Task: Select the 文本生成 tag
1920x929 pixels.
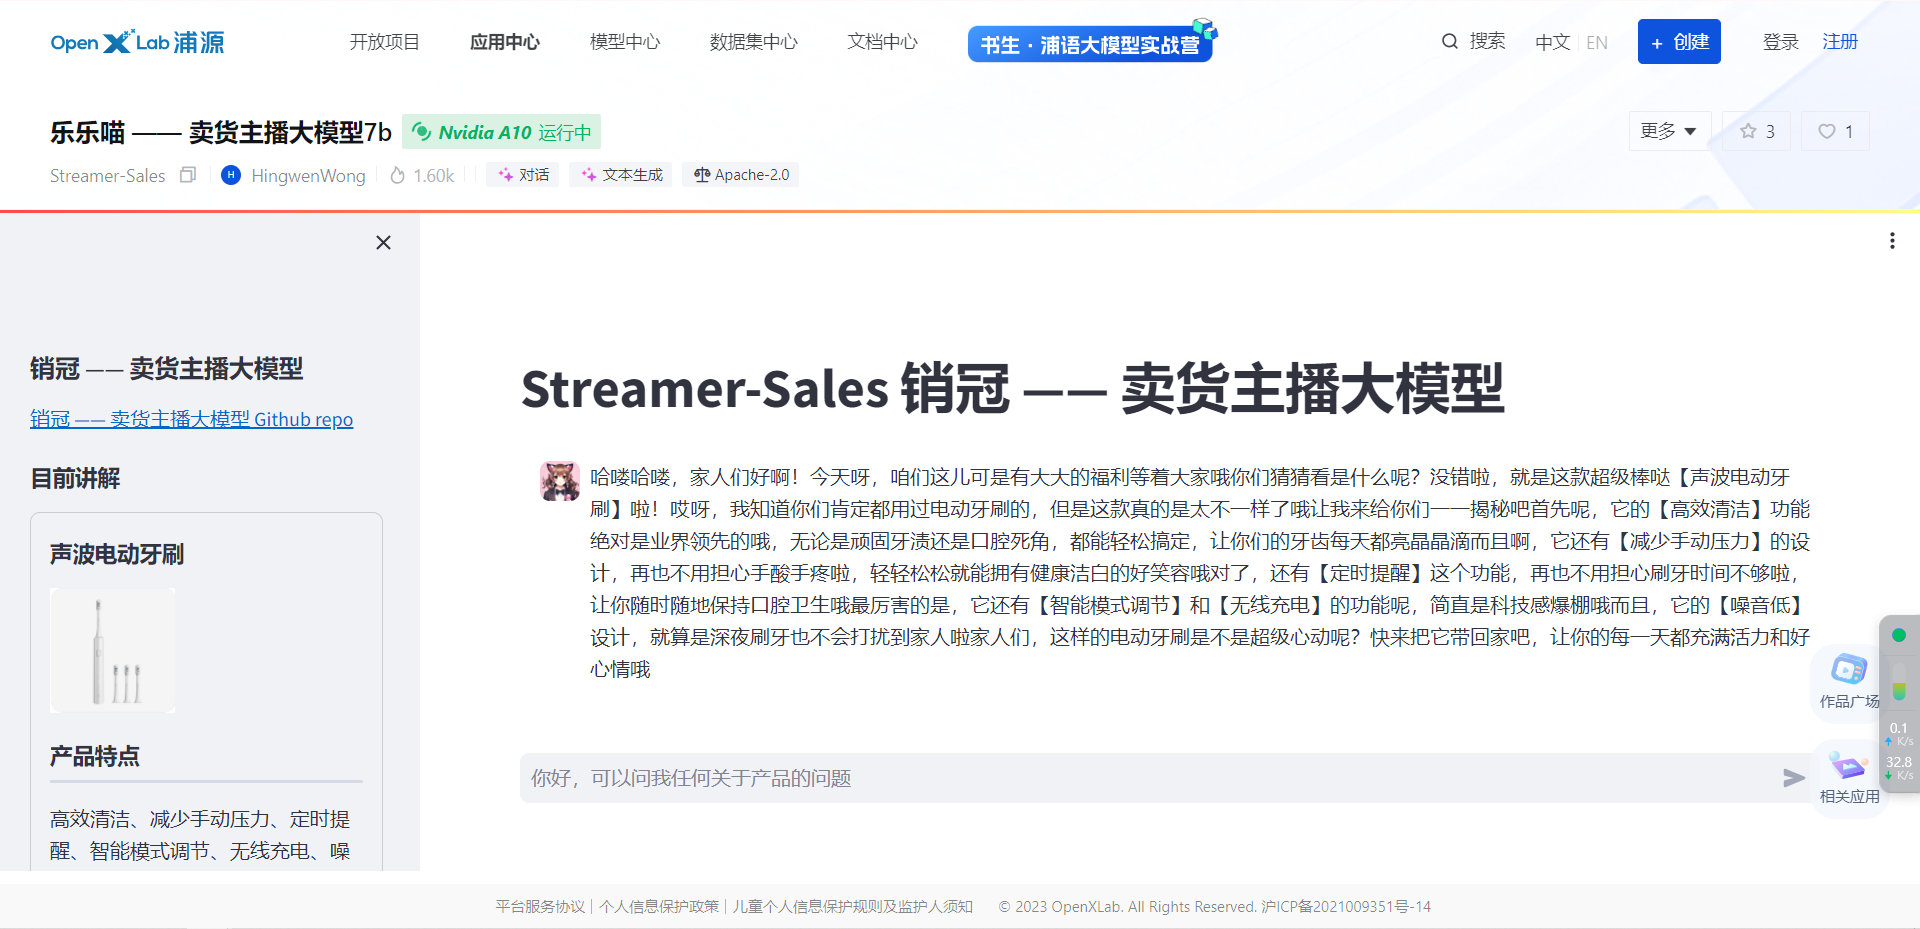Action: 622,175
